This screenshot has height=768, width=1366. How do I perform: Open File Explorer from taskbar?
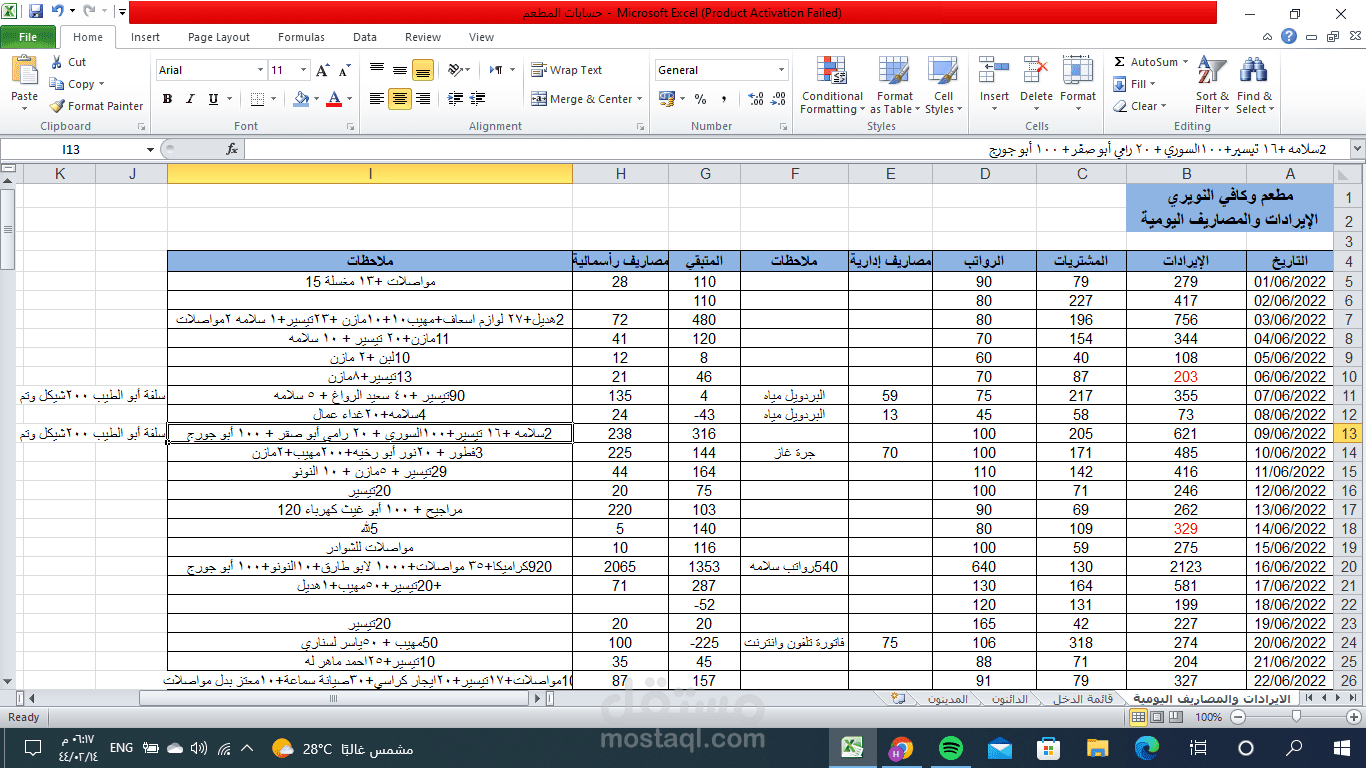click(x=1098, y=748)
